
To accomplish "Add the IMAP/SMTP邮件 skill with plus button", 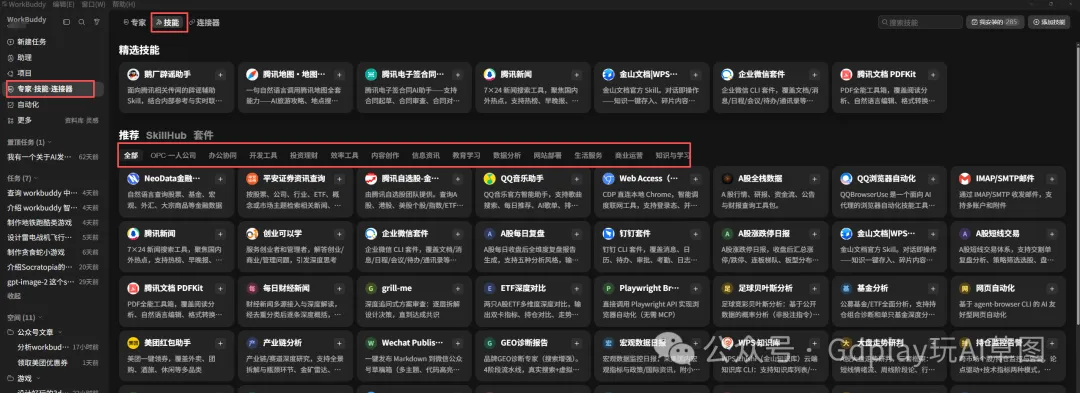I will pyautogui.click(x=1052, y=179).
